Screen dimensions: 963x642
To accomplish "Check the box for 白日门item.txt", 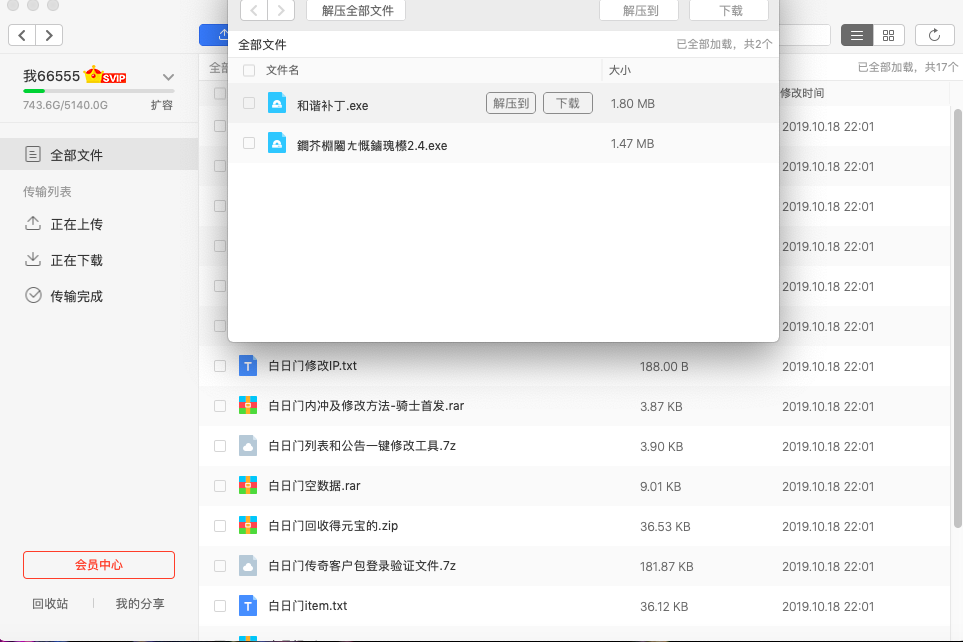I will (x=220, y=606).
